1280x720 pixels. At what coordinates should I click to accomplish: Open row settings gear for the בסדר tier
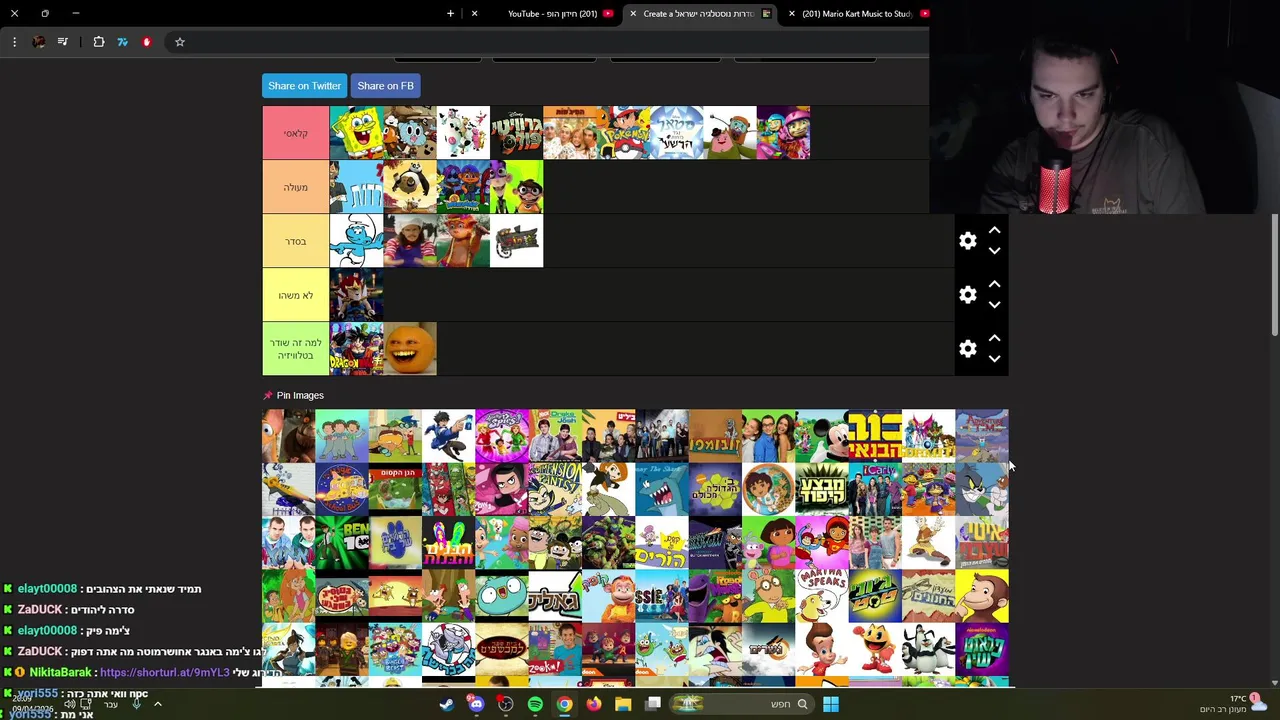tap(968, 241)
